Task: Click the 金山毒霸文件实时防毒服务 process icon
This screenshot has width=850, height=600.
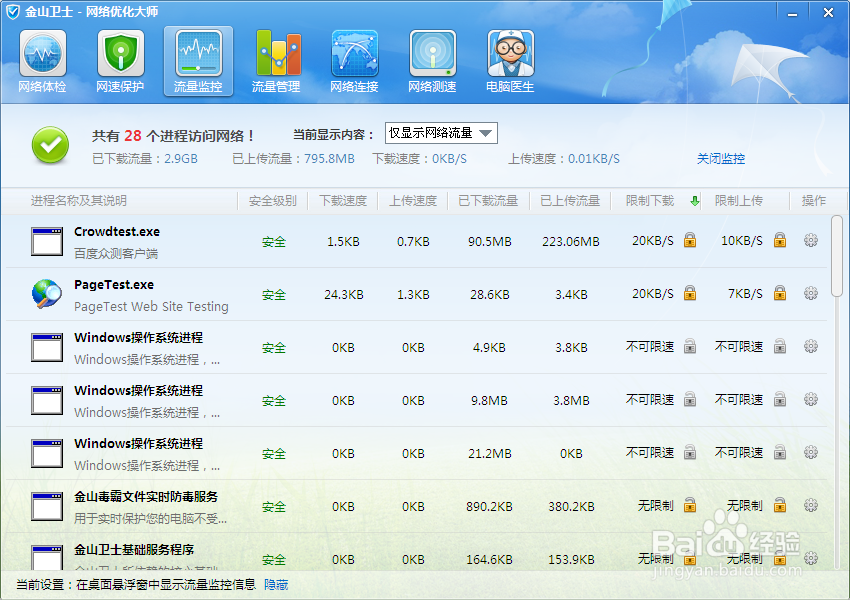Action: 47,507
